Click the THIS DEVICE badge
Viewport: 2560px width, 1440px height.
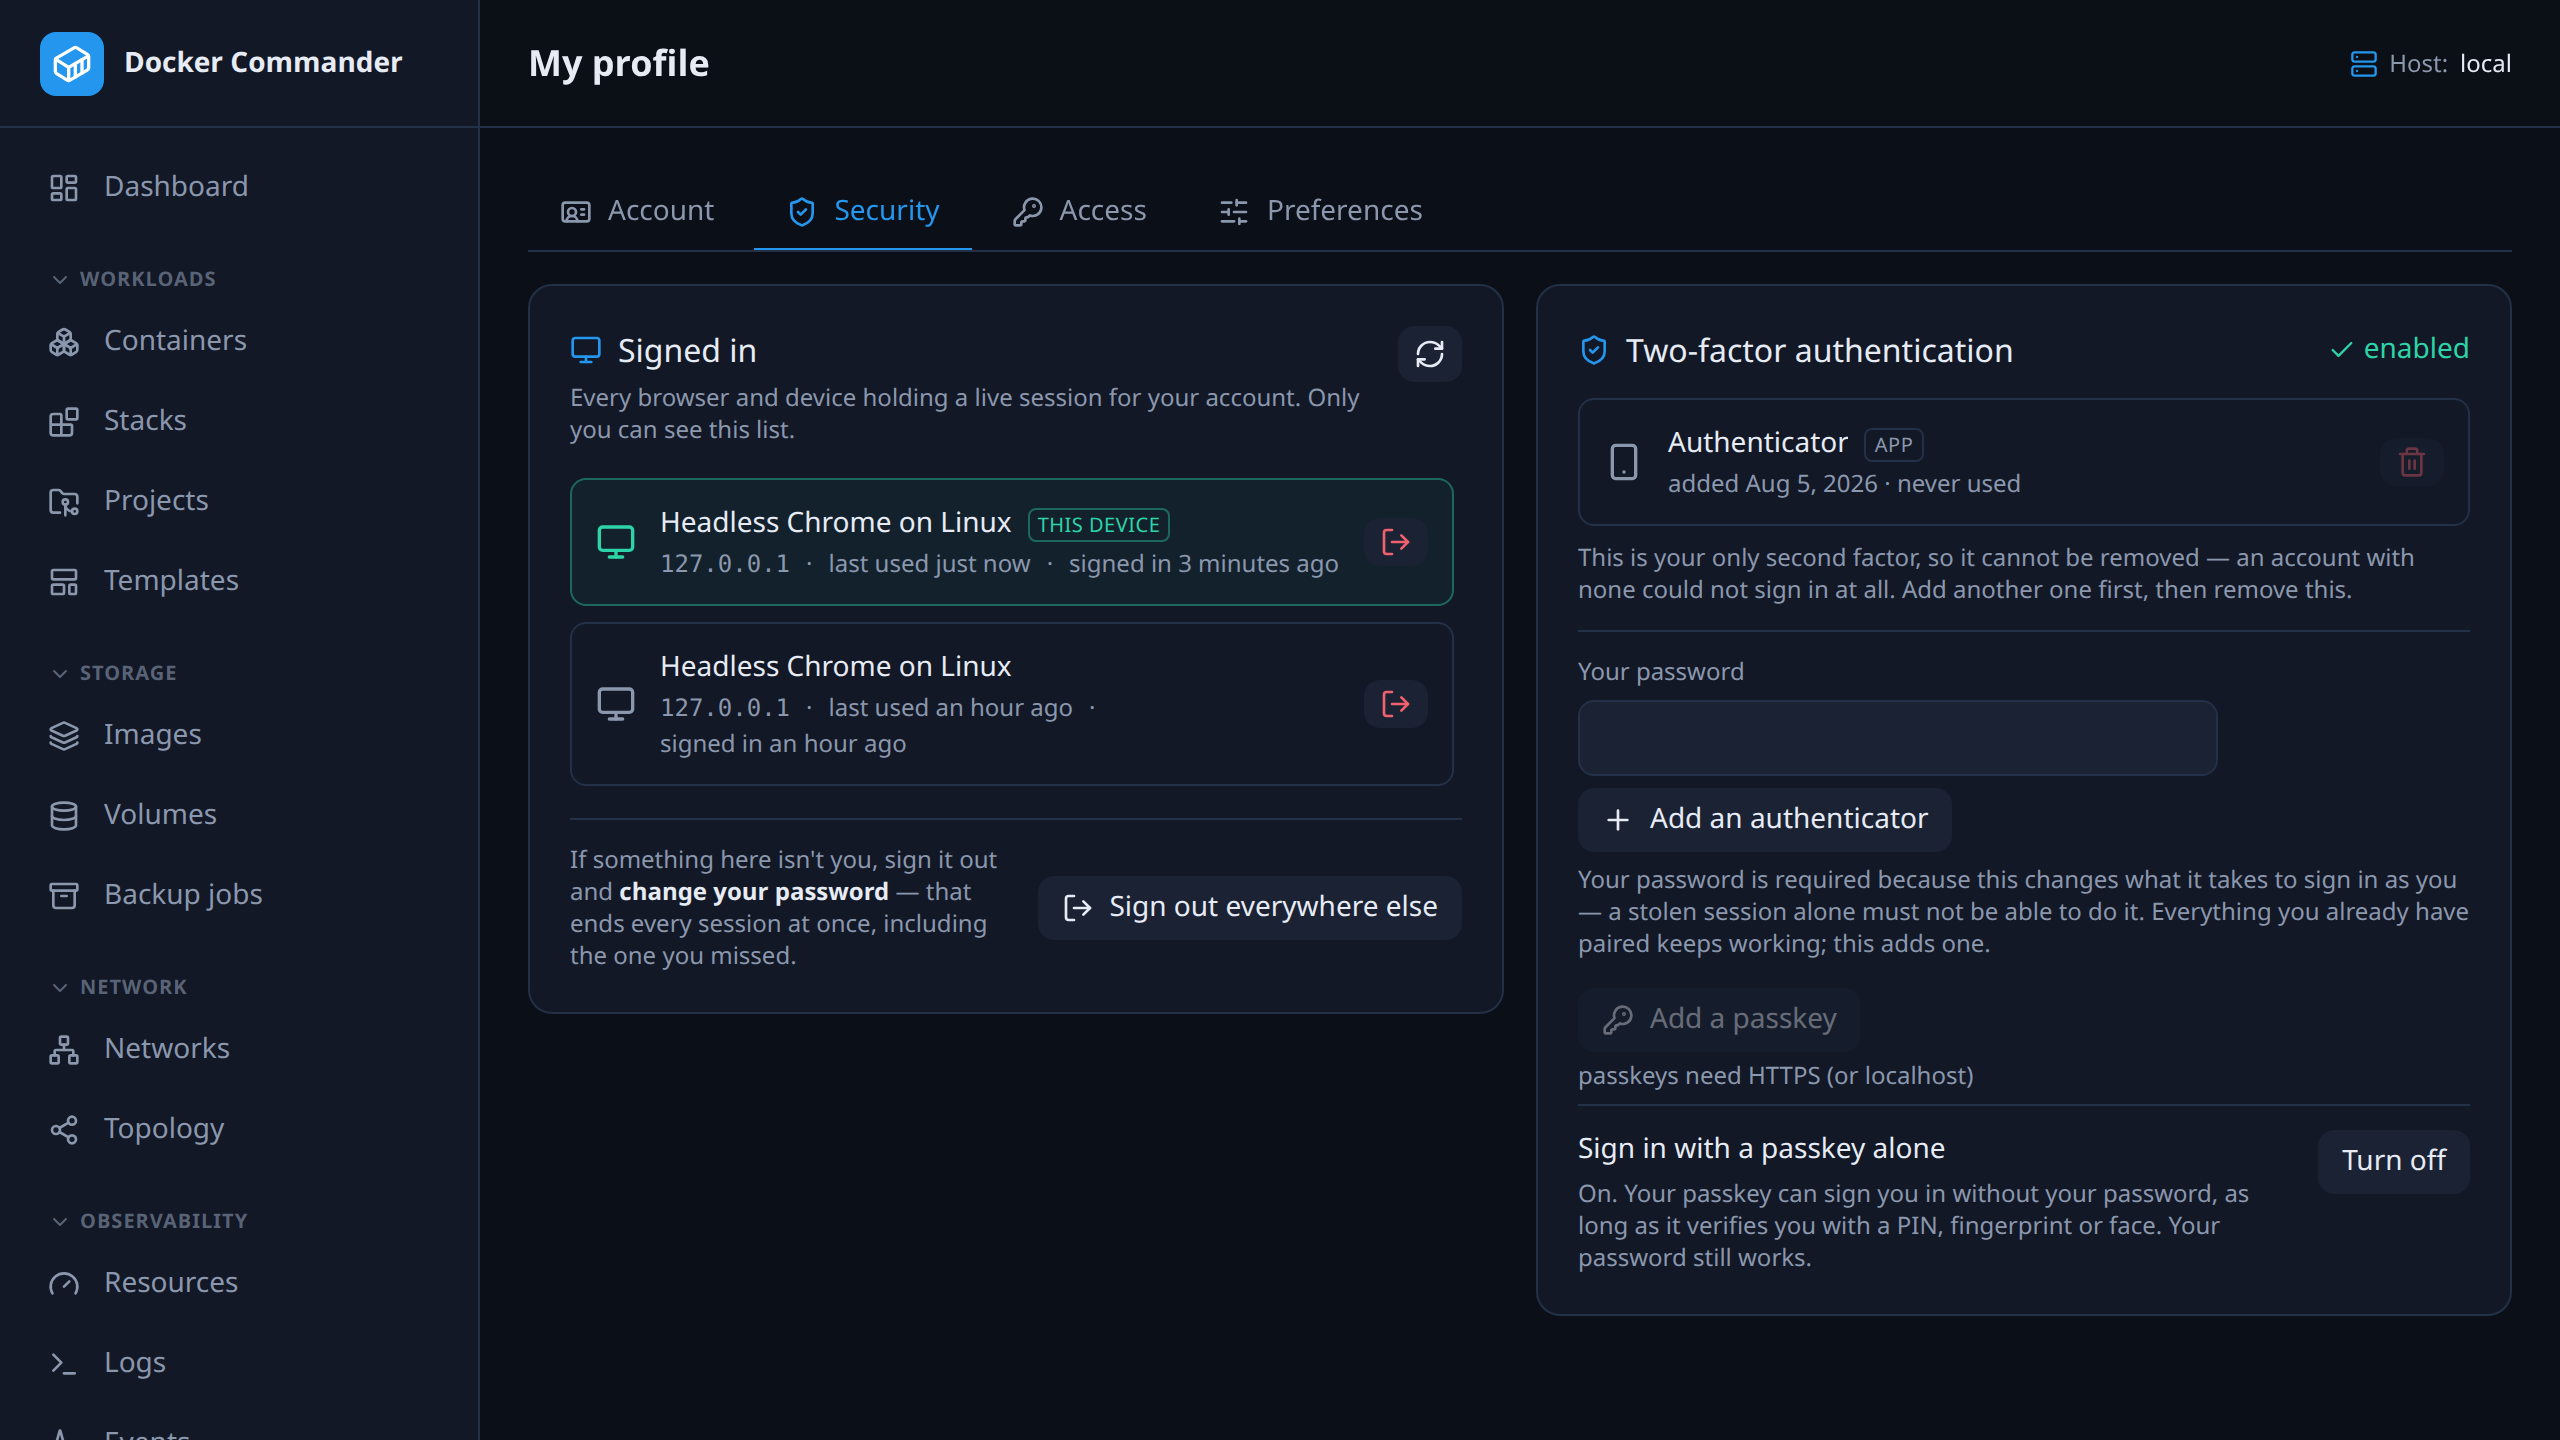point(1098,525)
